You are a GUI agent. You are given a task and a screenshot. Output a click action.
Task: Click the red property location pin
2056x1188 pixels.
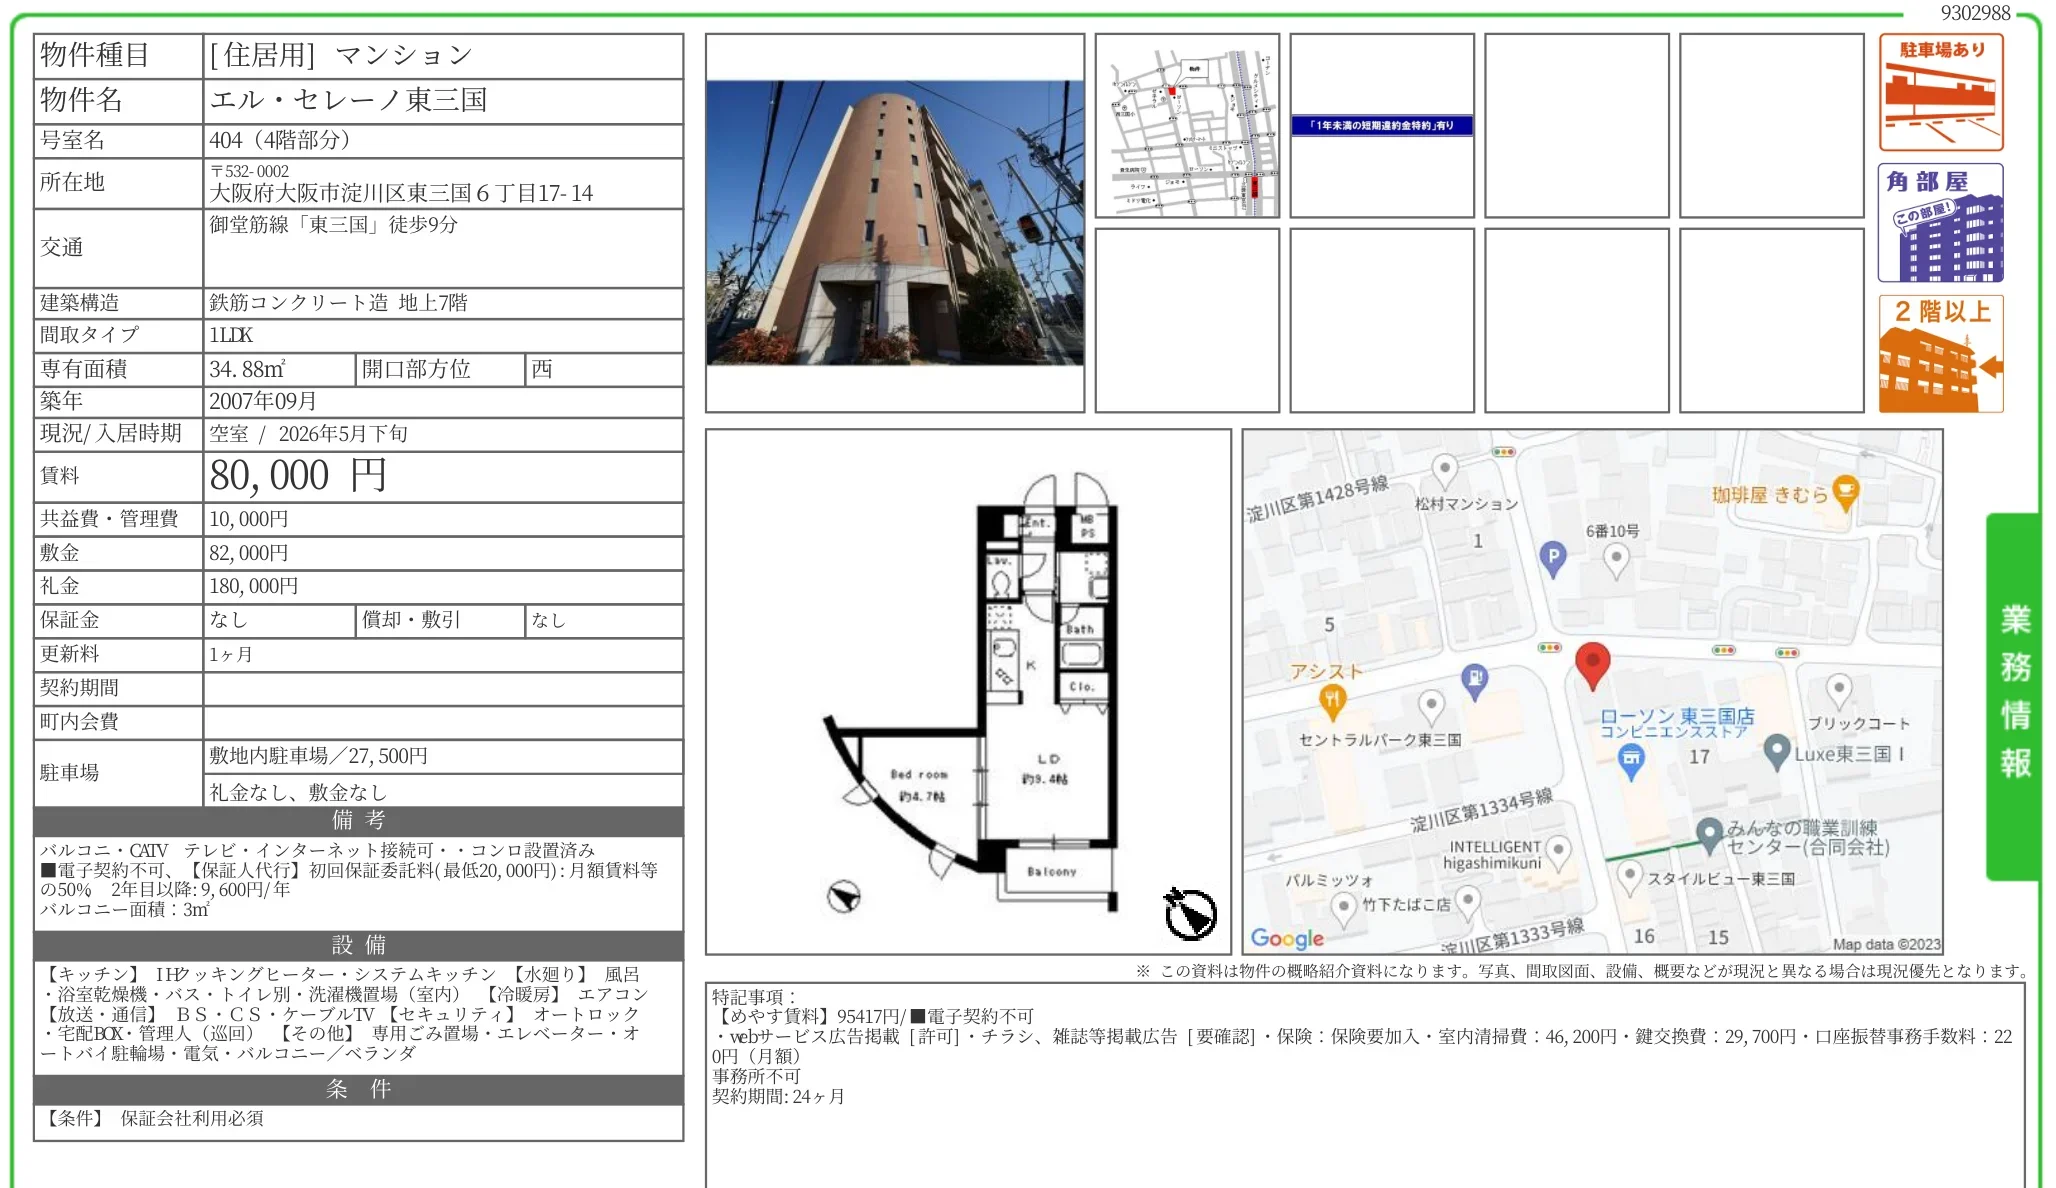click(1592, 663)
